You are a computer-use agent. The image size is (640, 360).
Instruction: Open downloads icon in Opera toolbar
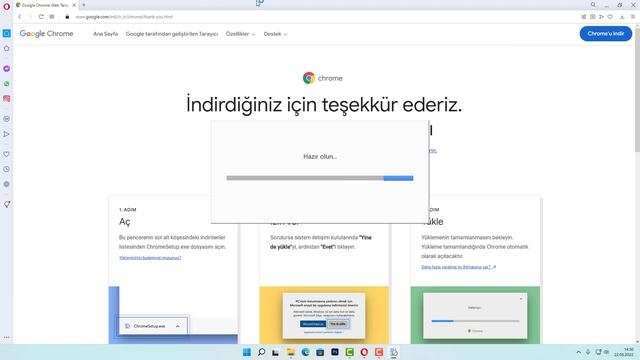622,17
